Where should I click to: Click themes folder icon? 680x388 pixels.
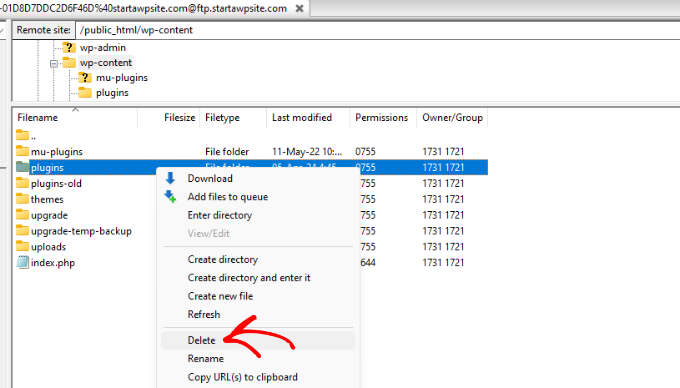click(x=22, y=199)
